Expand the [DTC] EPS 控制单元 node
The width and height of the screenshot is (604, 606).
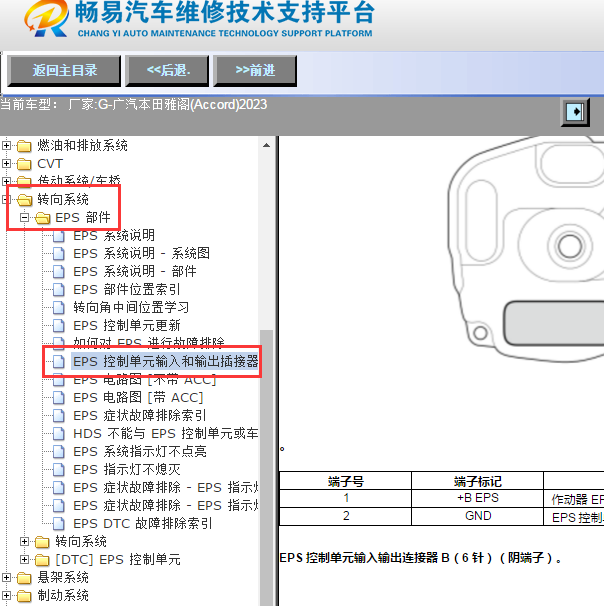(x=24, y=559)
